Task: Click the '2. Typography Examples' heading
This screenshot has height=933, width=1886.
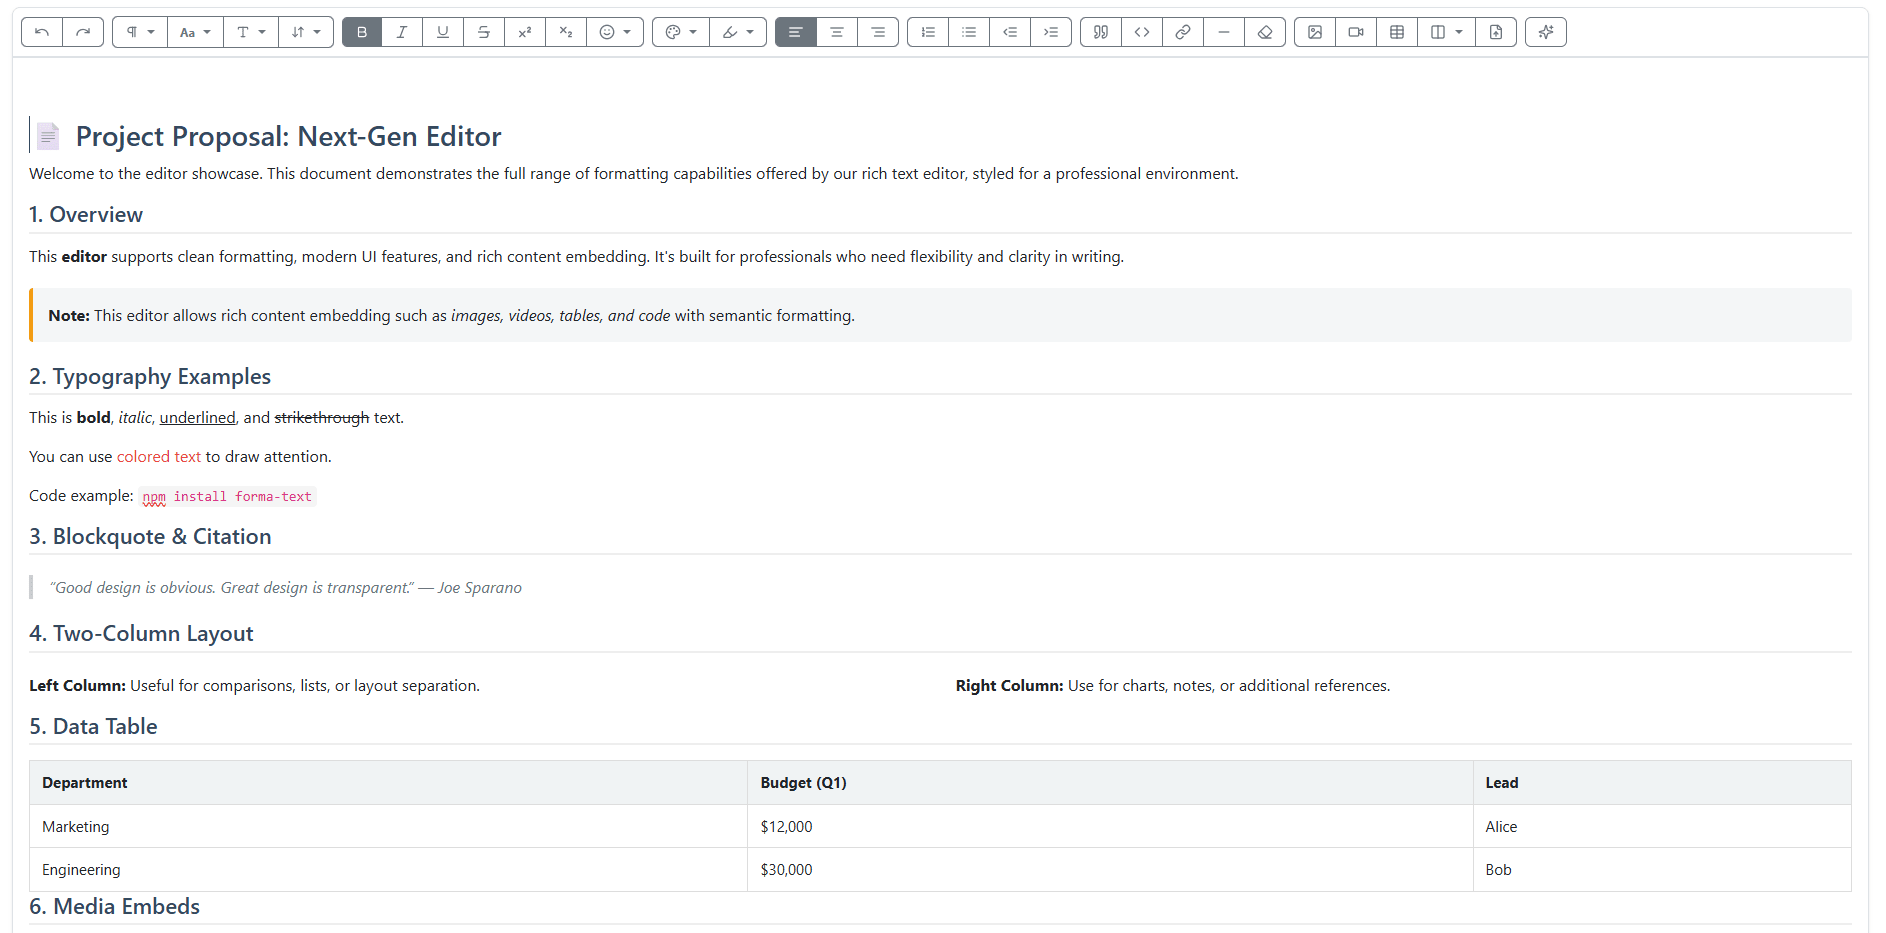Action: (x=150, y=376)
